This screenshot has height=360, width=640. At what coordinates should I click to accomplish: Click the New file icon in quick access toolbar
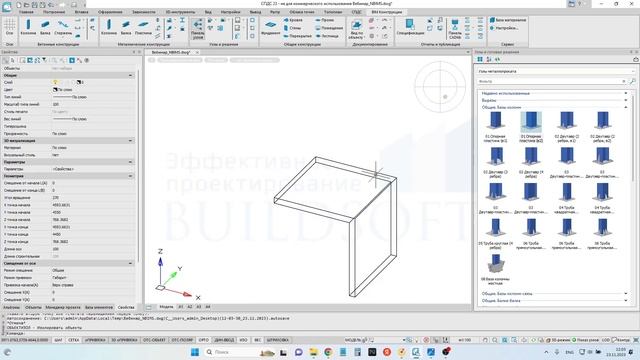pyautogui.click(x=19, y=4)
